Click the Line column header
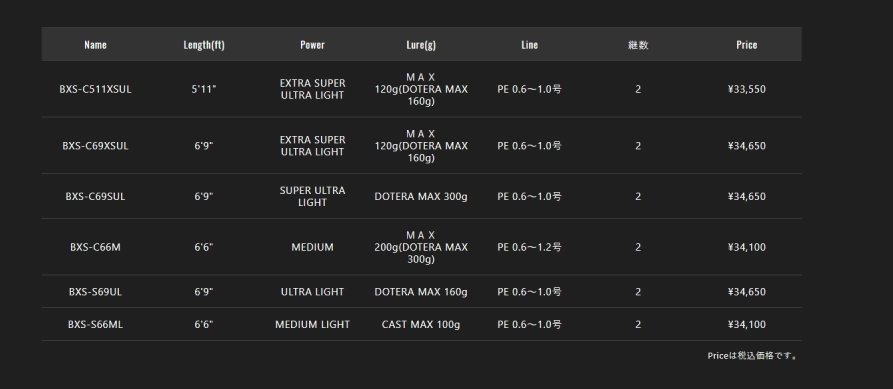Image resolution: width=893 pixels, height=389 pixels. coord(529,44)
